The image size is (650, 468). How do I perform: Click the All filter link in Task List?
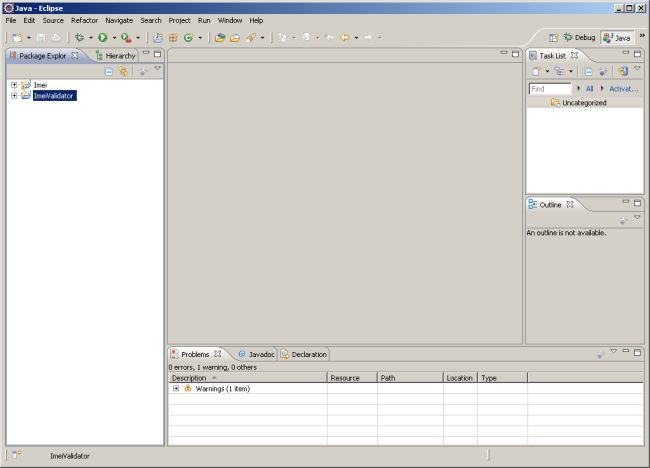click(589, 89)
